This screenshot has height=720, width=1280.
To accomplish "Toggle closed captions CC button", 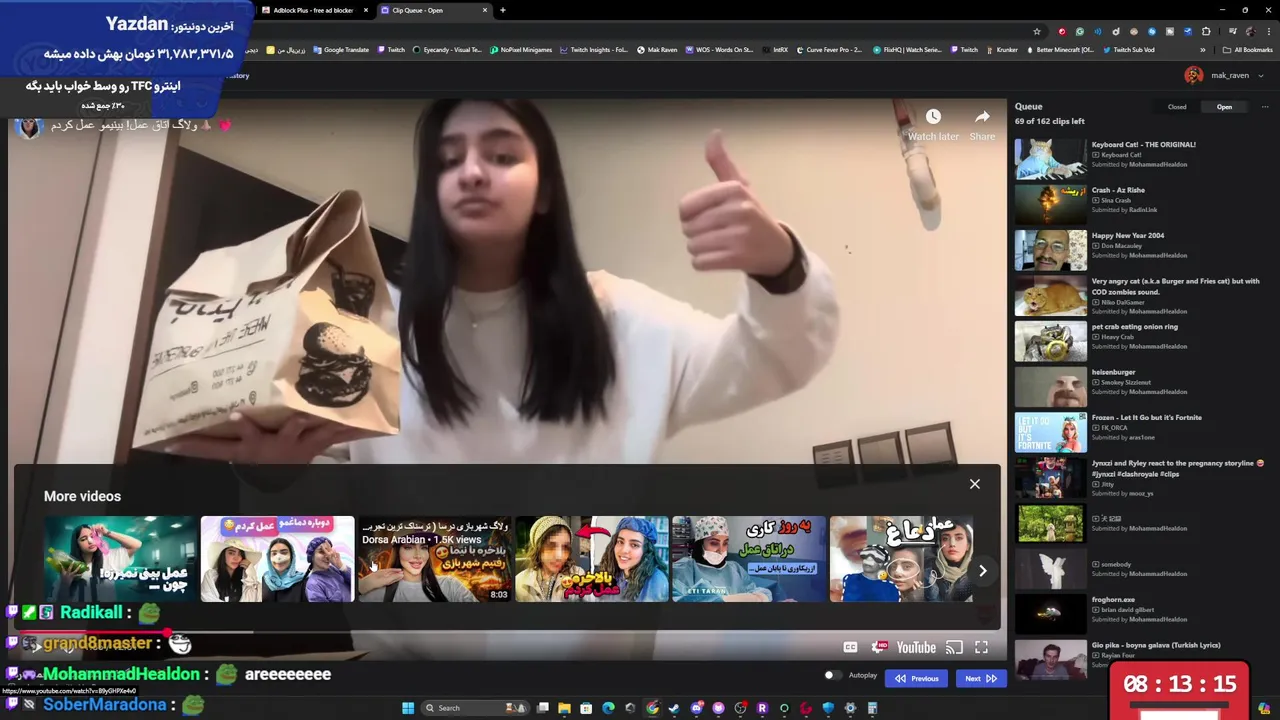I will point(850,648).
